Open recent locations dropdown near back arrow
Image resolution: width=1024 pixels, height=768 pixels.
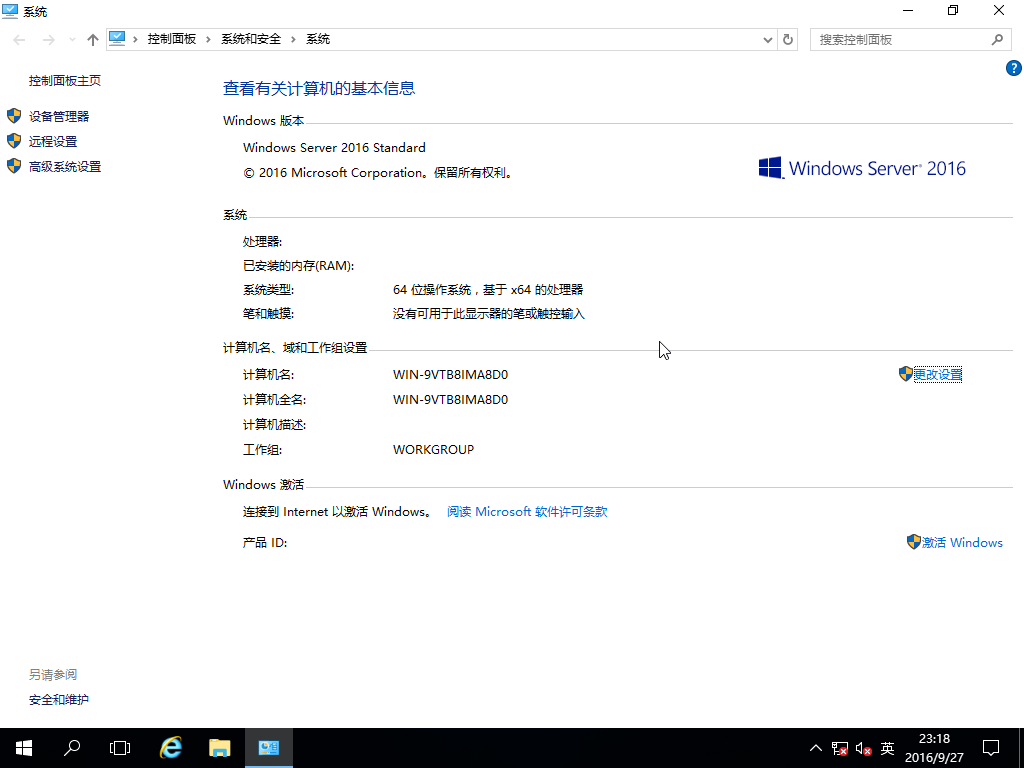[x=72, y=39]
